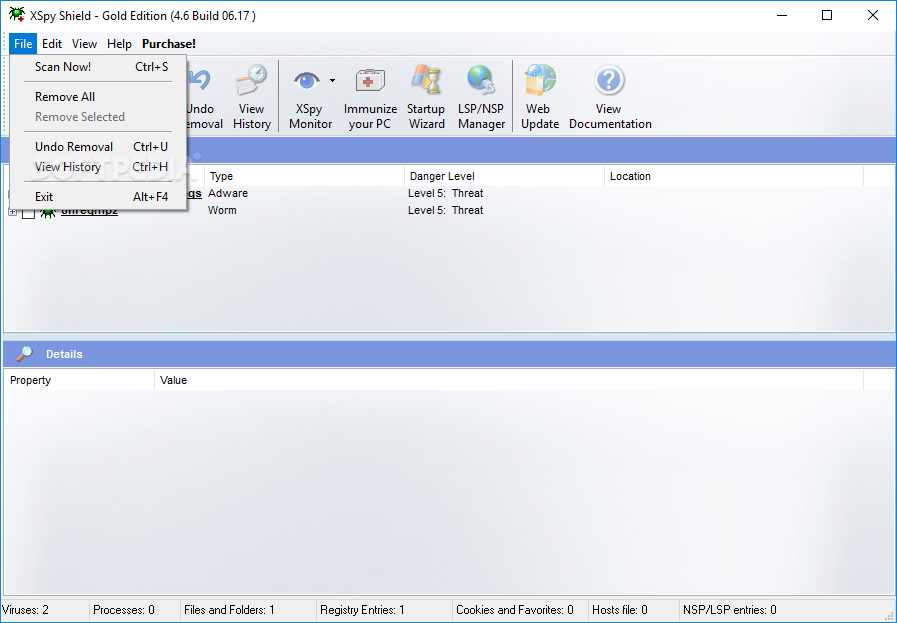Select Scan Now! from File menu
The image size is (897, 623).
[x=98, y=67]
